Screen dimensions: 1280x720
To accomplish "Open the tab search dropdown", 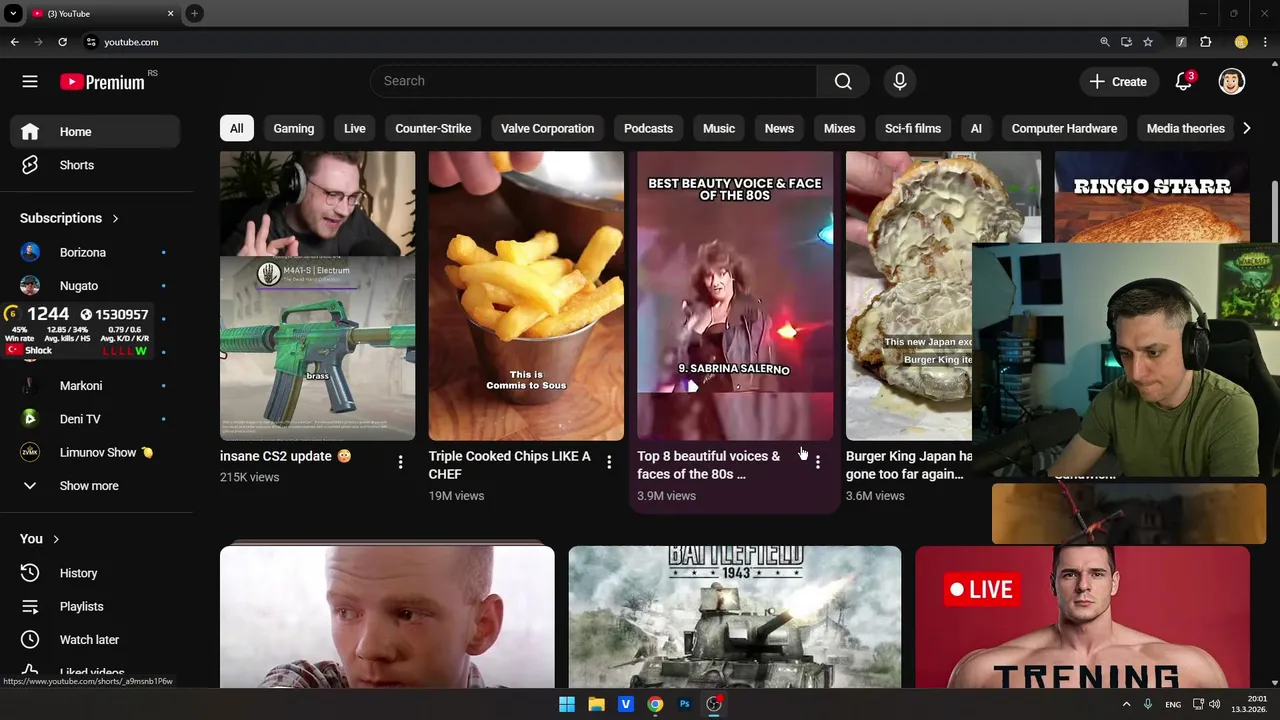I will (13, 13).
